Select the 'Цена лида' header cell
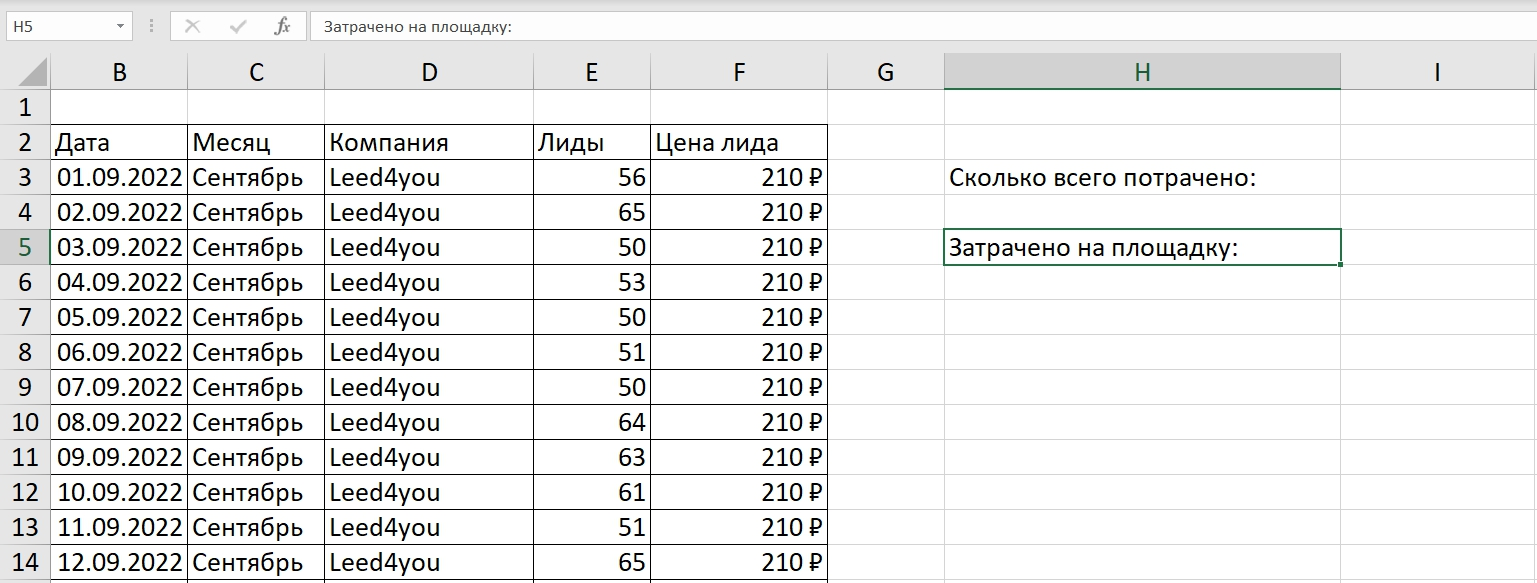The height and width of the screenshot is (583, 1537). point(738,141)
